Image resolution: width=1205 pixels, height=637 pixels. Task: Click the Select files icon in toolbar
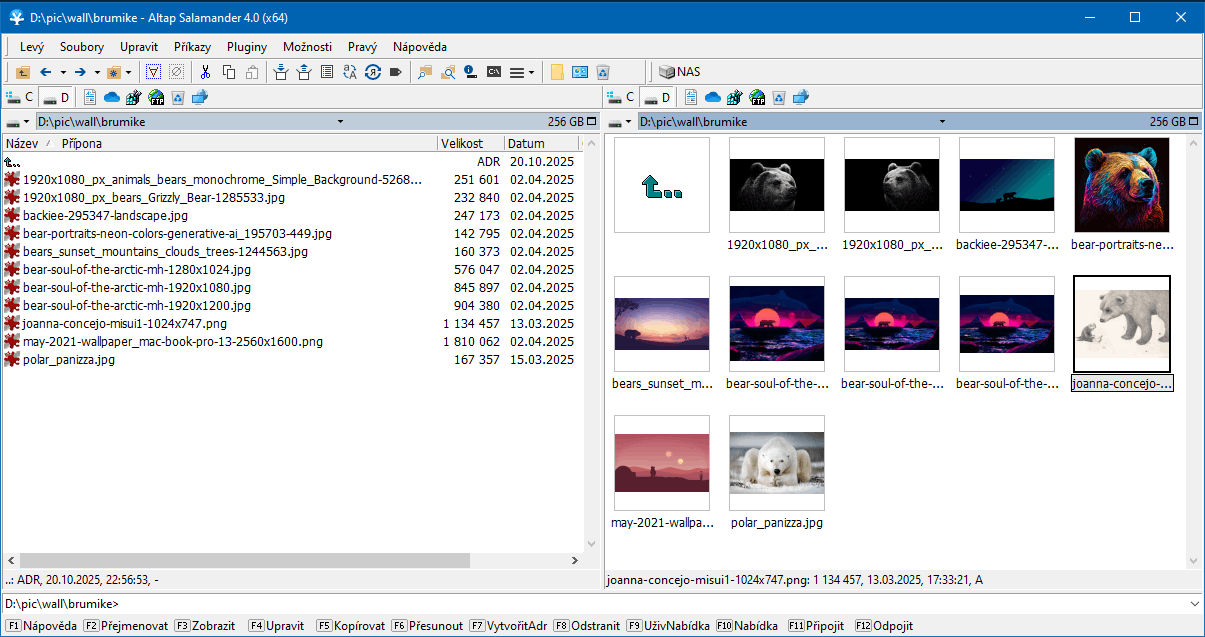(x=153, y=72)
